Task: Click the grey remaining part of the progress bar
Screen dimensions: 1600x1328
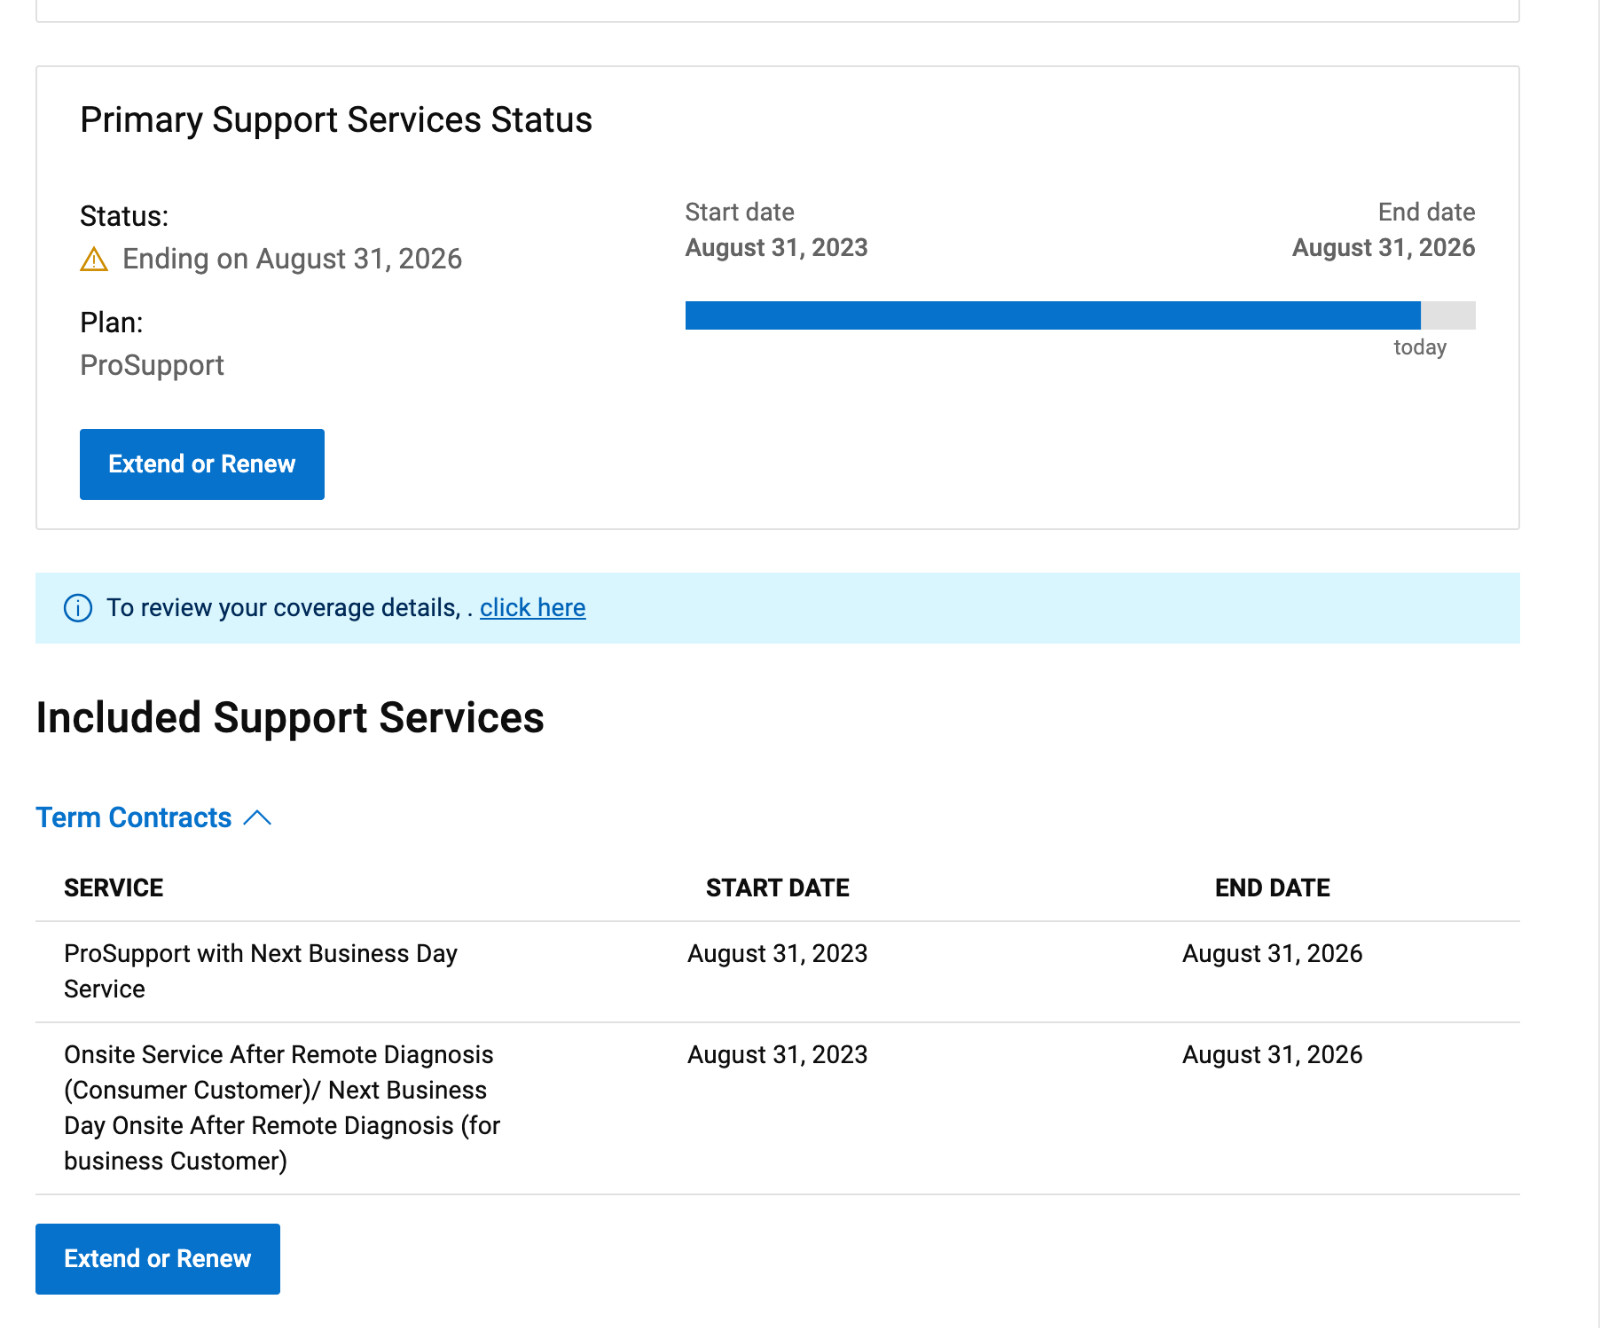Action: pos(1448,315)
